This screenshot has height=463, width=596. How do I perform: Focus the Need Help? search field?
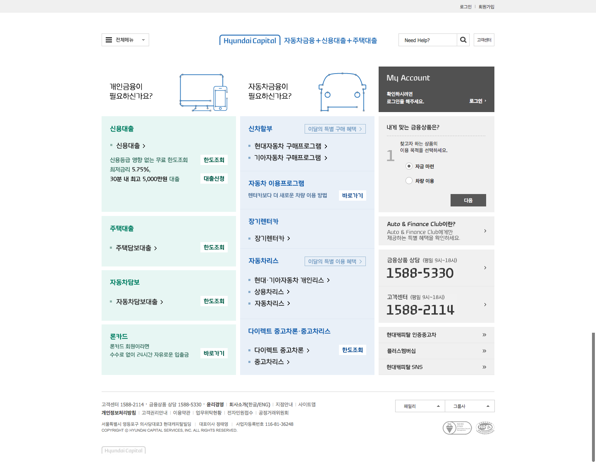tap(427, 40)
